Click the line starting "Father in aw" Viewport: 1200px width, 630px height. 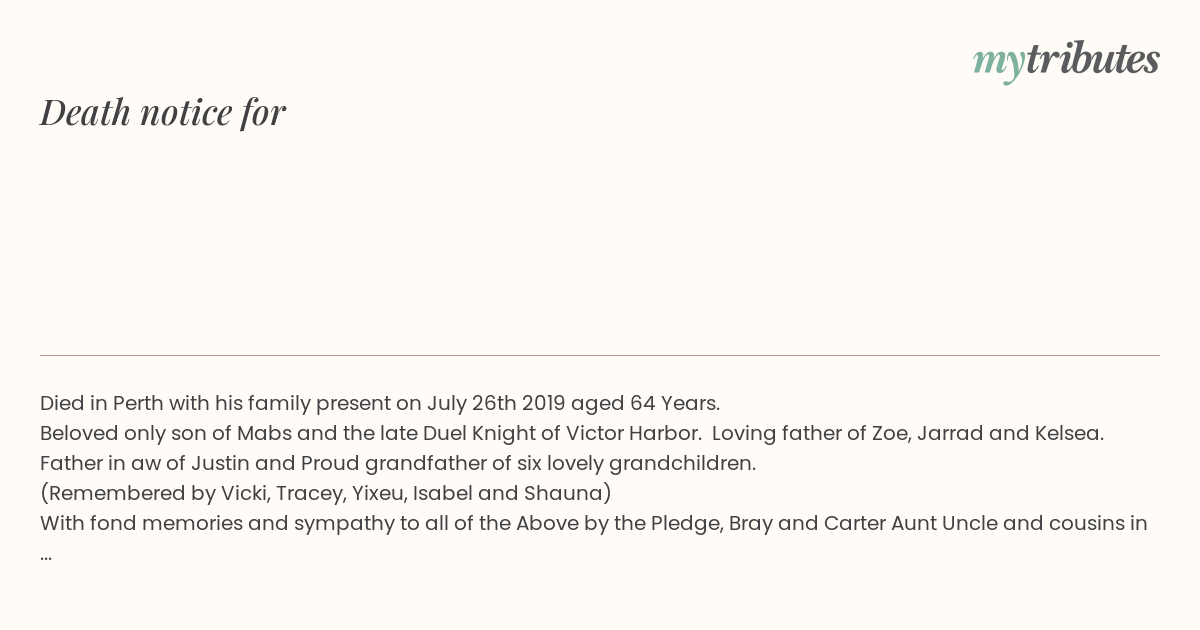coord(398,463)
